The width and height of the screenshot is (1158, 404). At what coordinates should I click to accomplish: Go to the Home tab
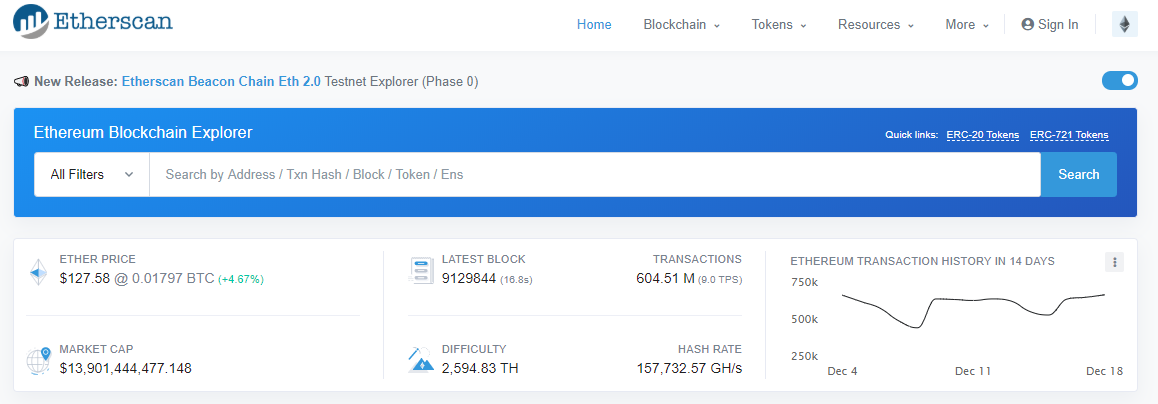[x=594, y=24]
